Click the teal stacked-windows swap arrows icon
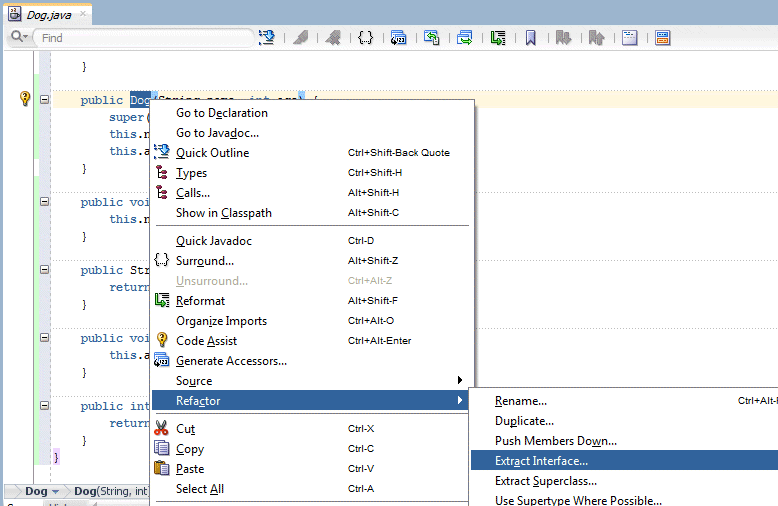 465,38
